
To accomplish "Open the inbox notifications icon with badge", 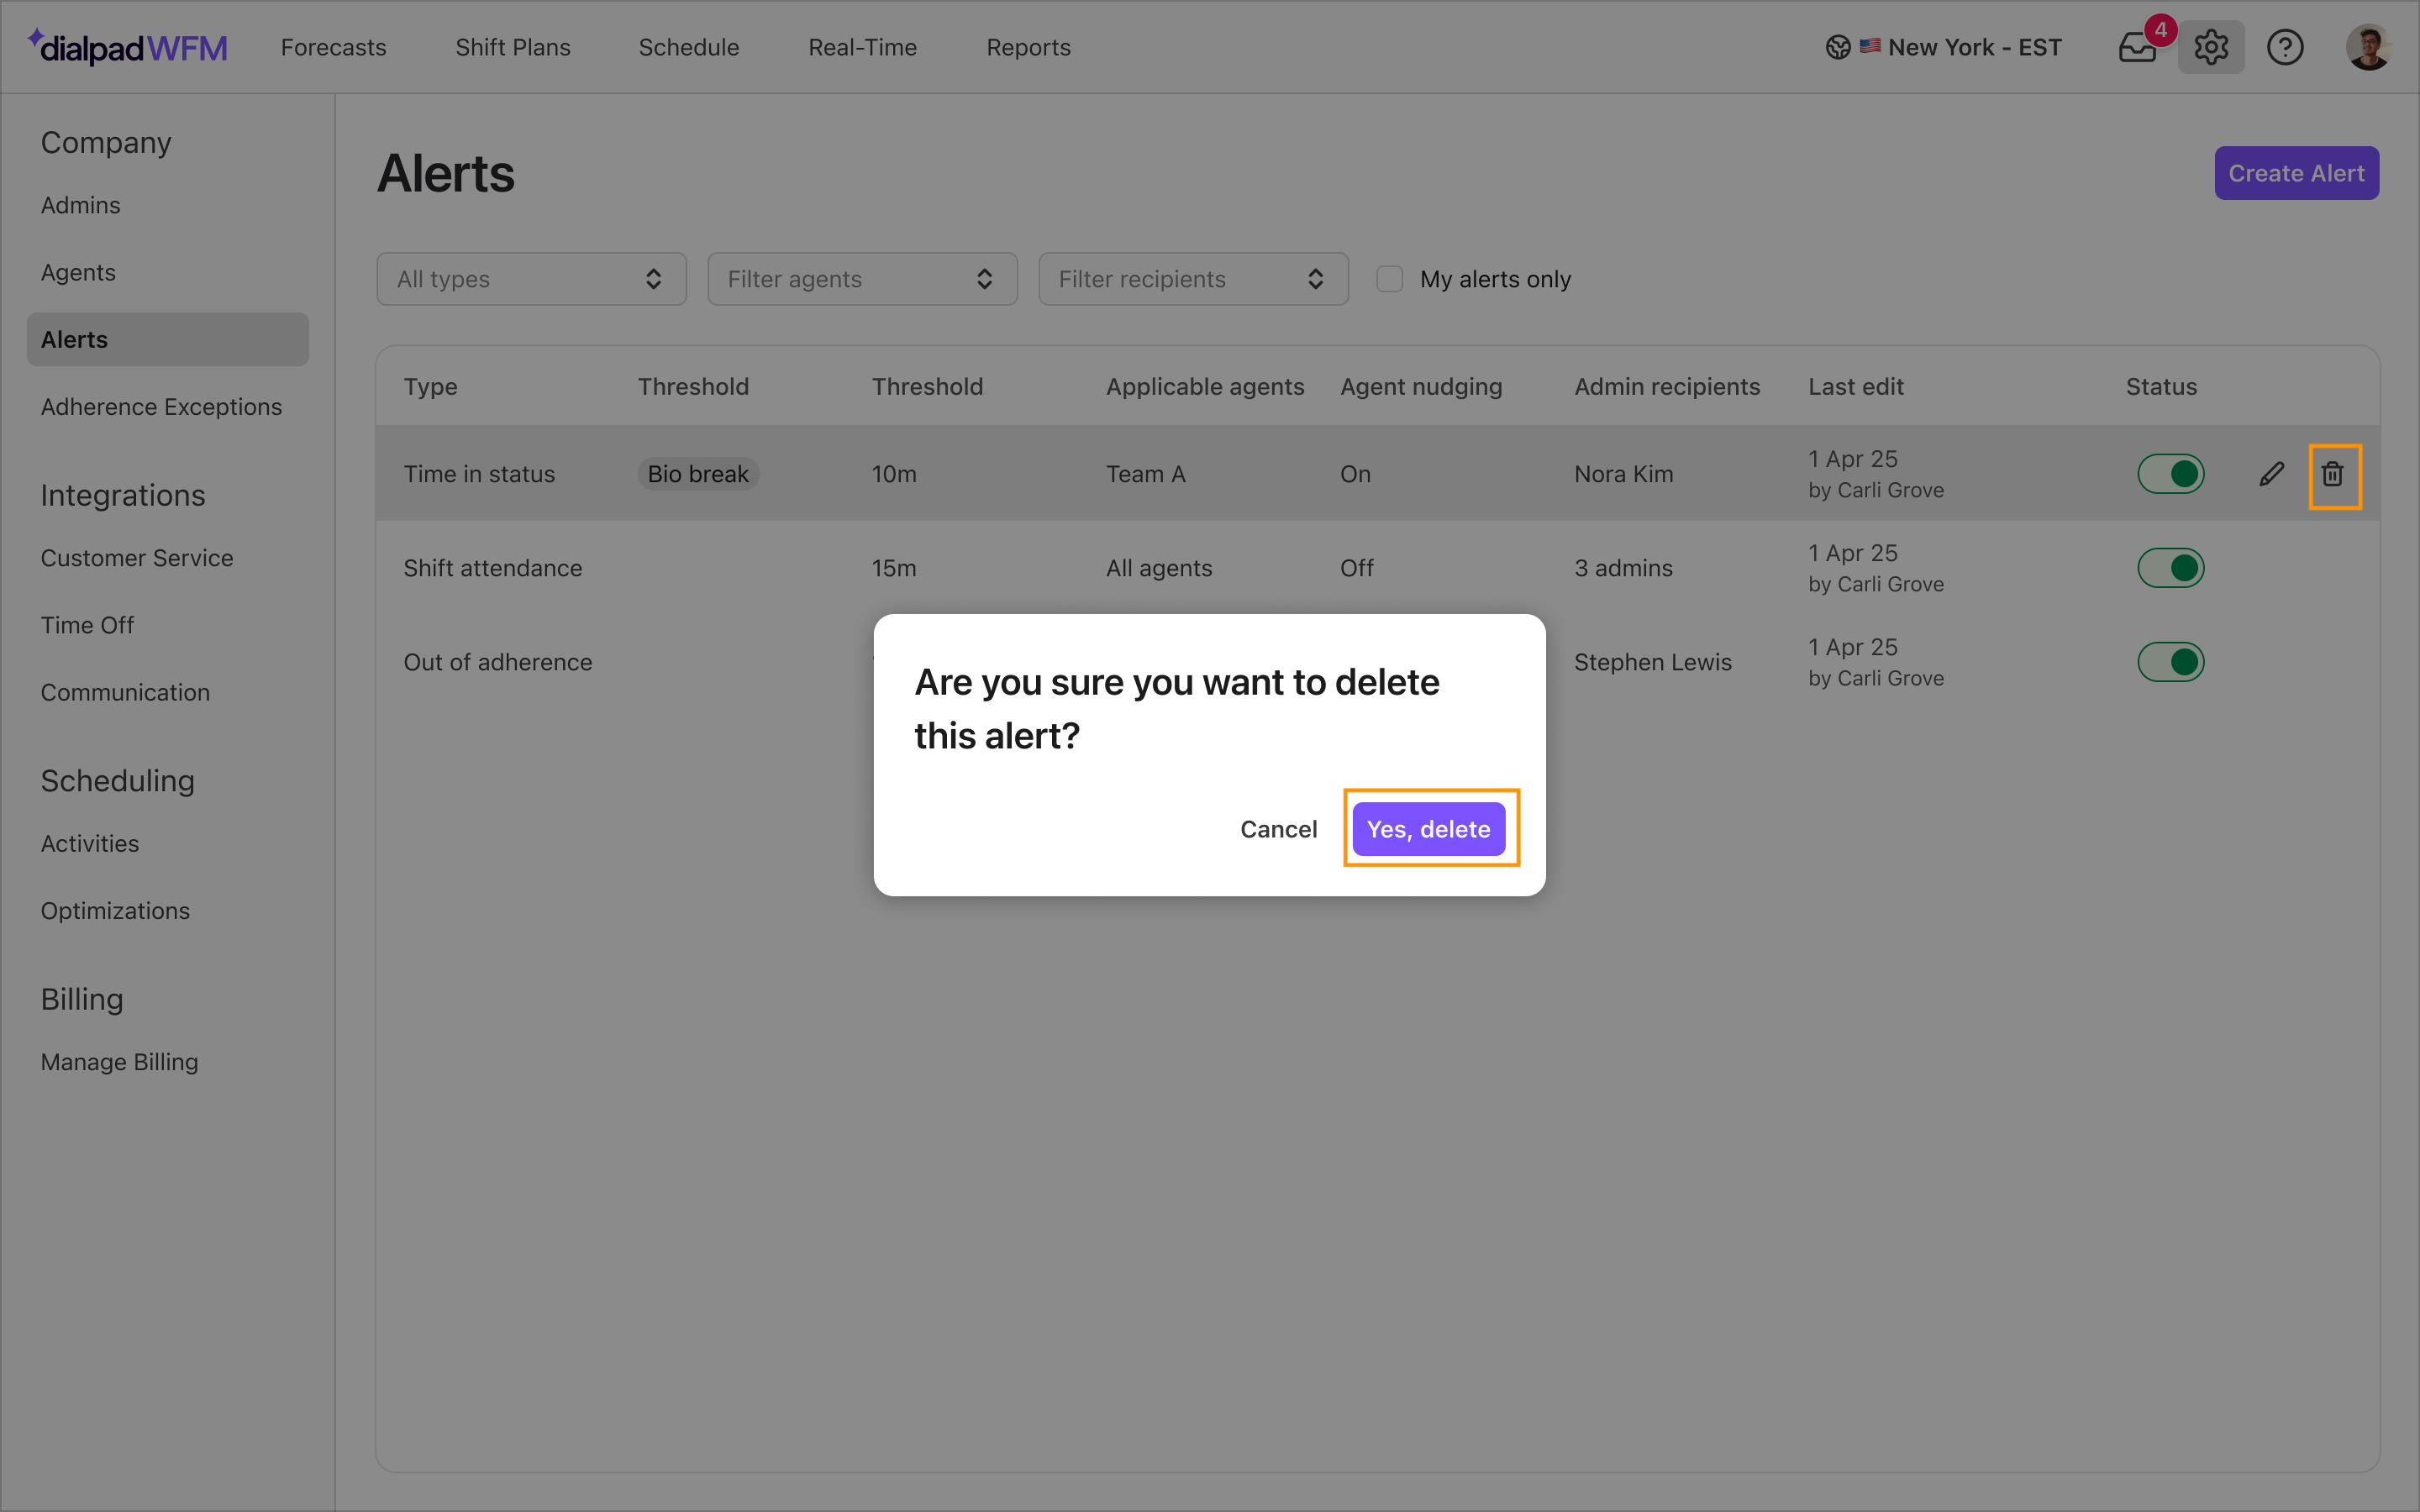I will point(2138,47).
